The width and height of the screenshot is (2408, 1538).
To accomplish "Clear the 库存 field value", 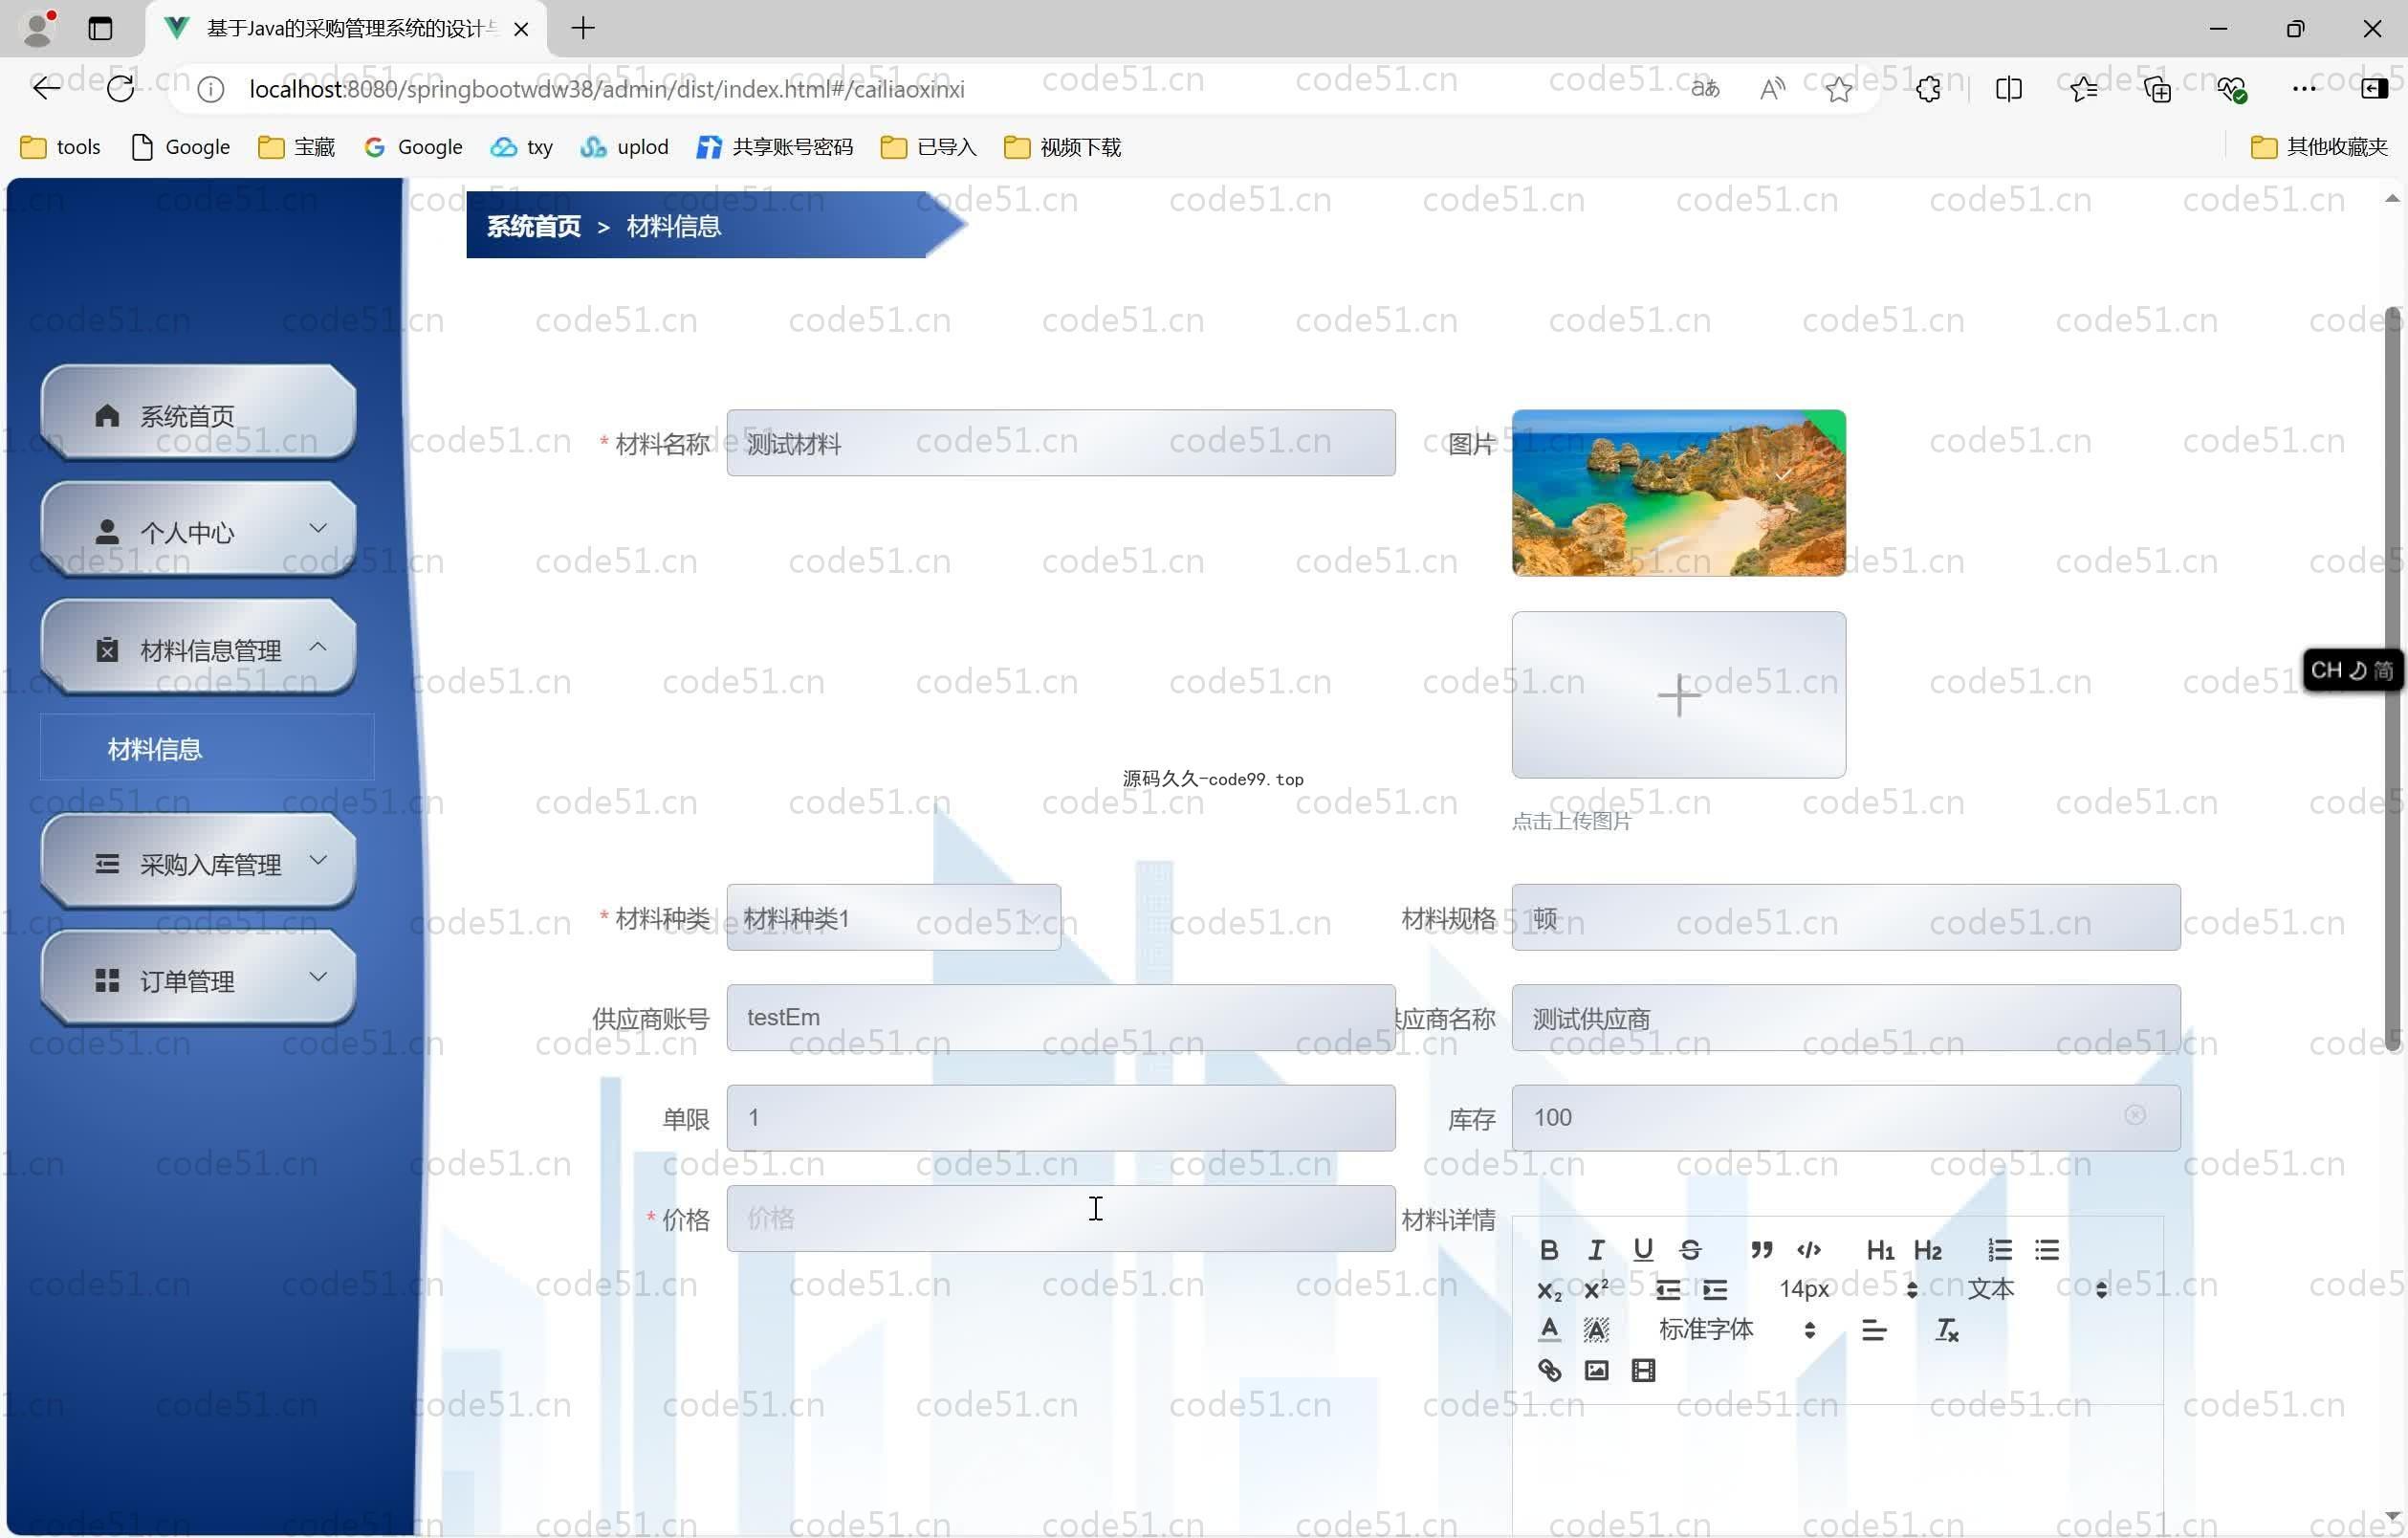I will (2135, 1115).
